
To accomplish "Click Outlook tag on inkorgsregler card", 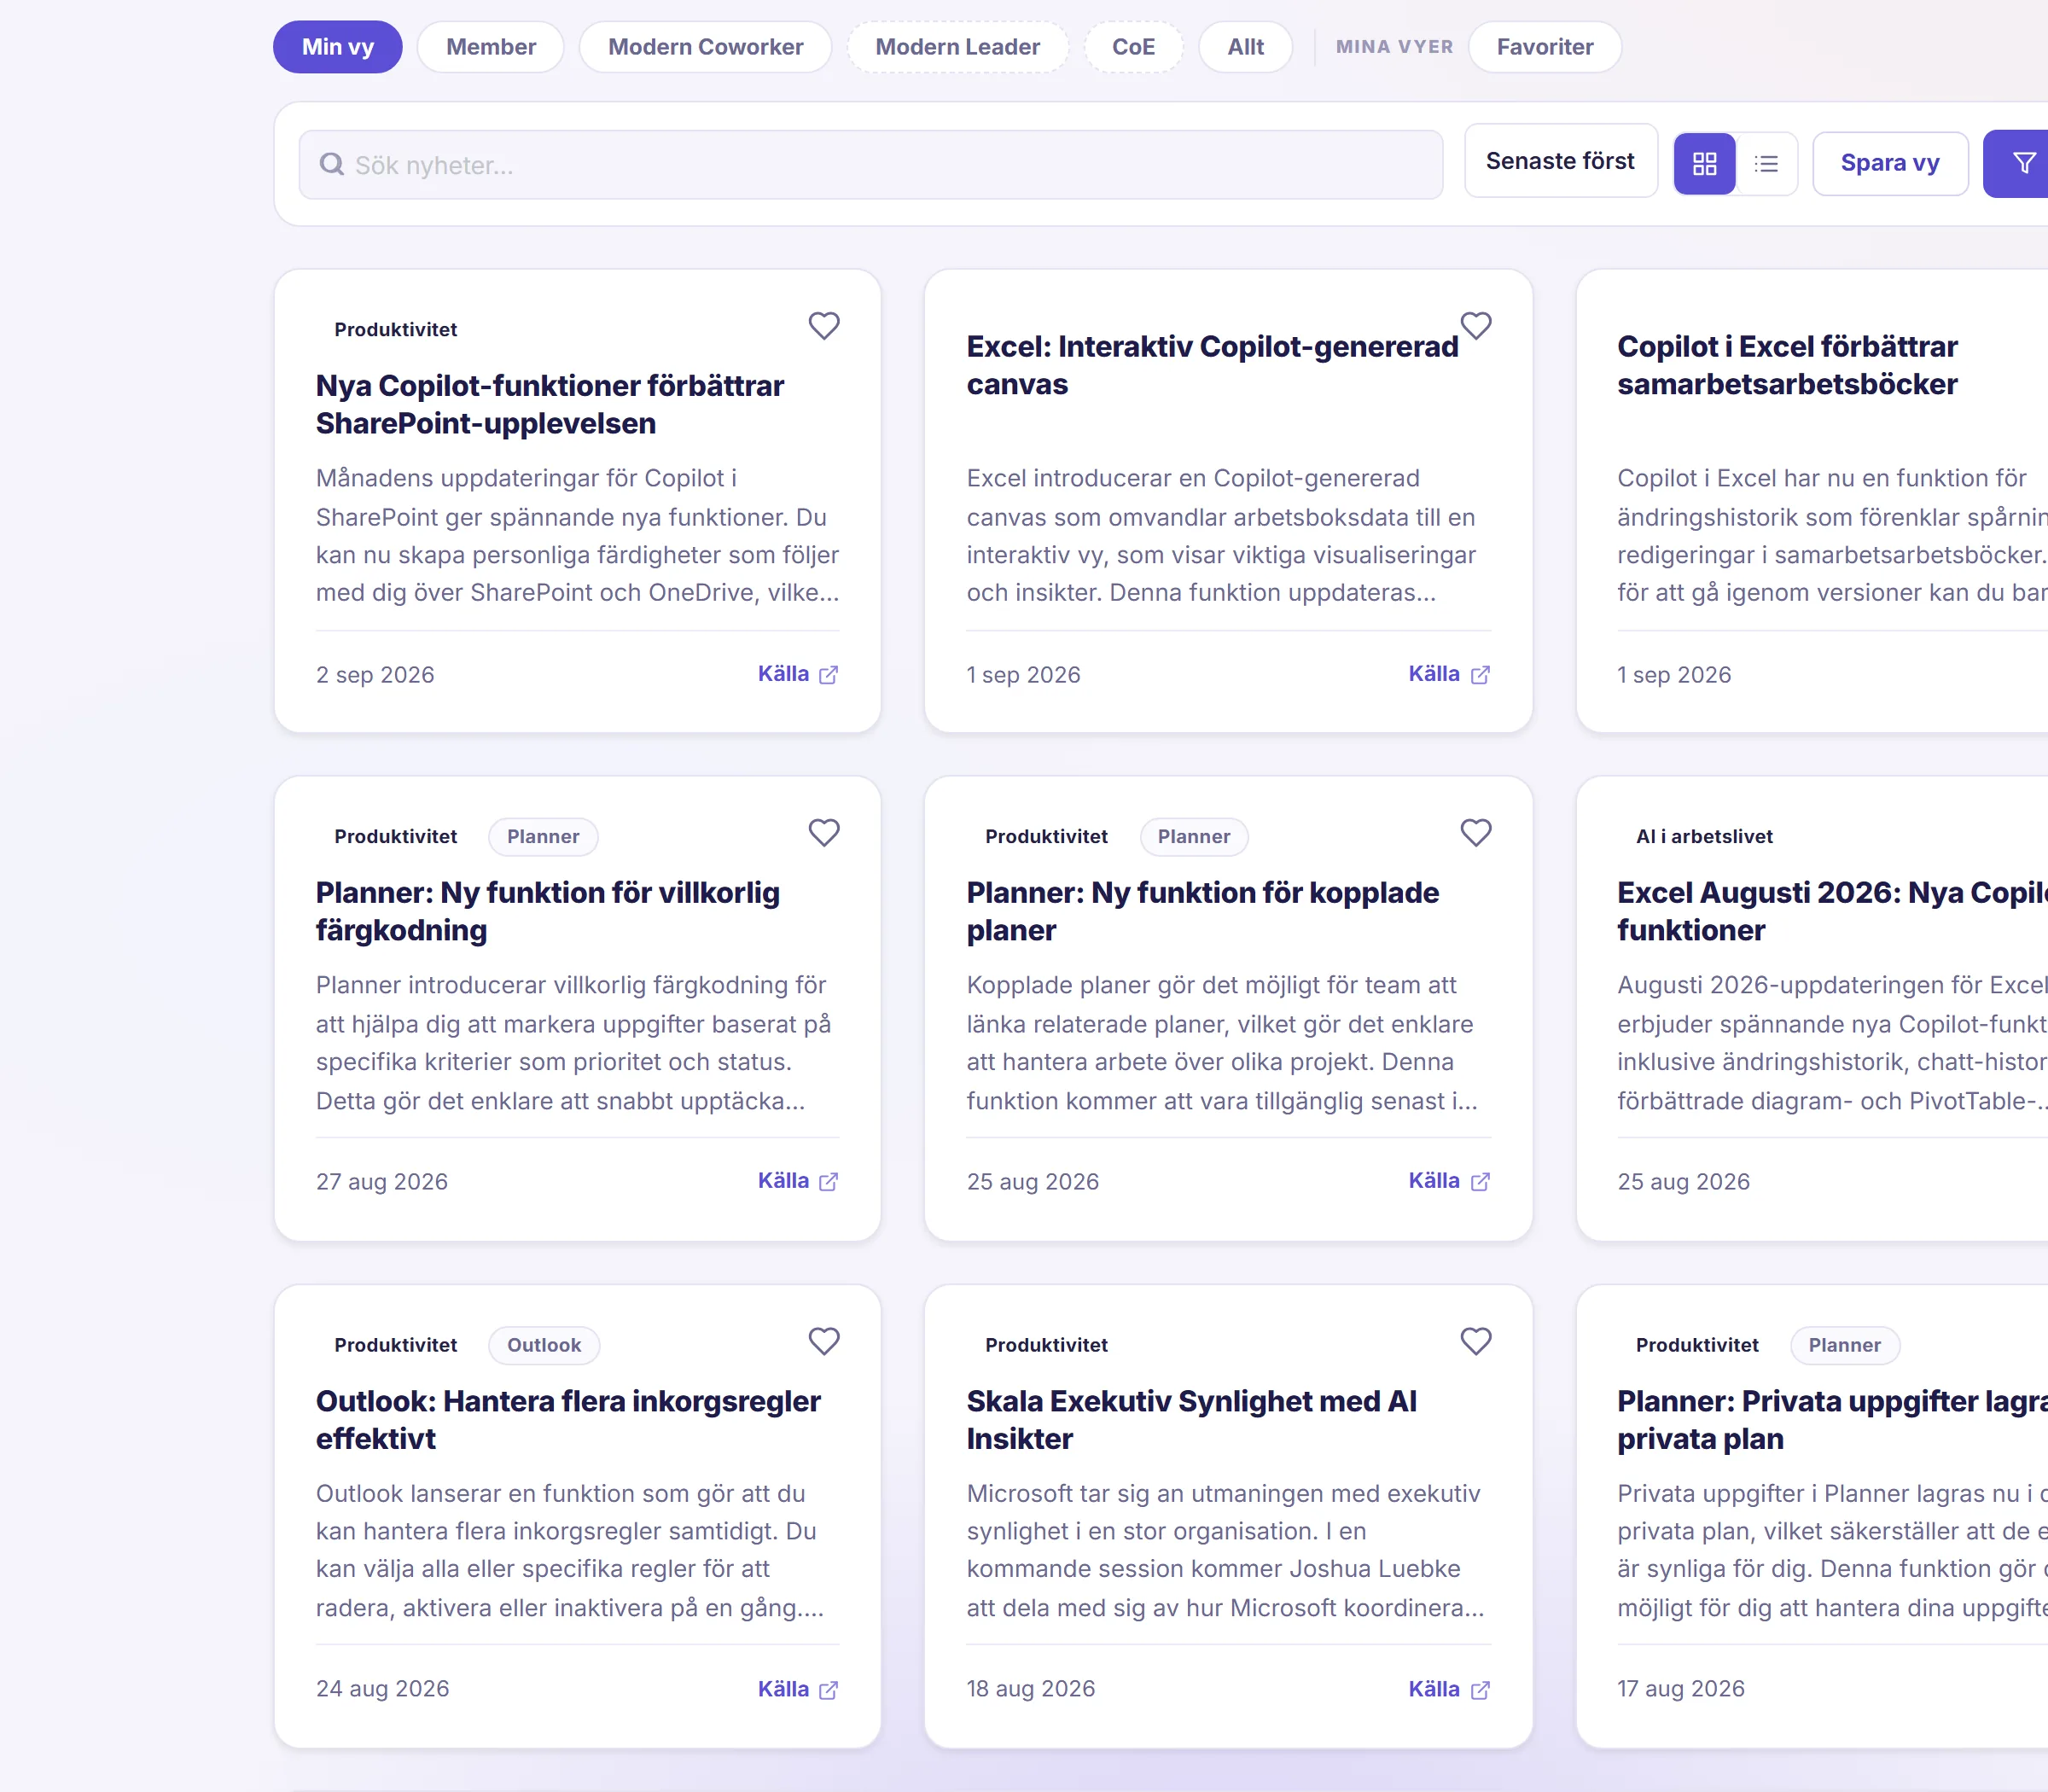I will coord(544,1345).
